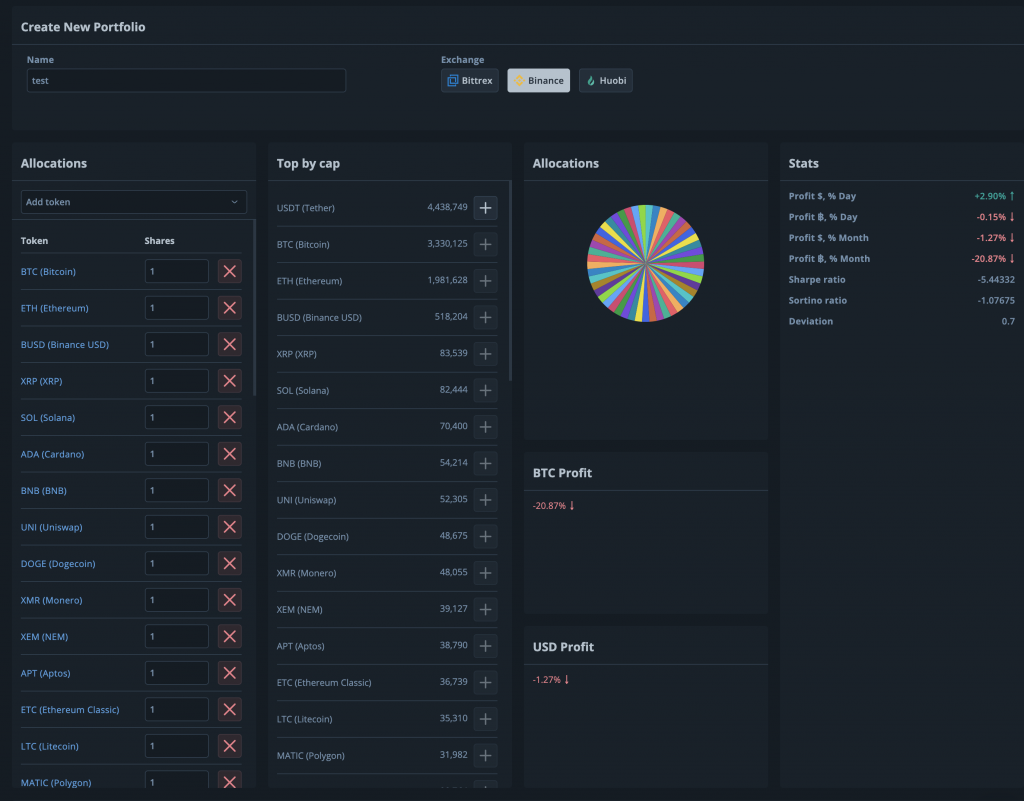Click the -5.44332 Sharpe ratio value
Image resolution: width=1024 pixels, height=801 pixels.
996,279
